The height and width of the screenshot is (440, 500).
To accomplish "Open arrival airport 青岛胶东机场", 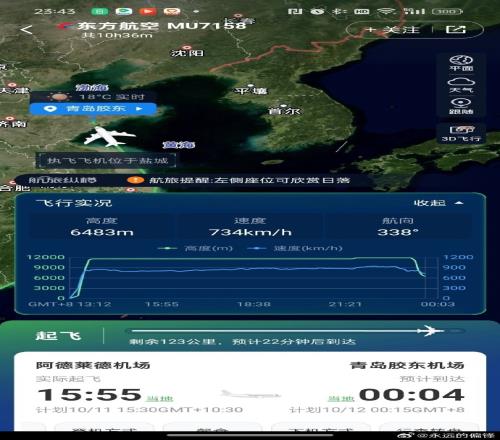I will [407, 365].
